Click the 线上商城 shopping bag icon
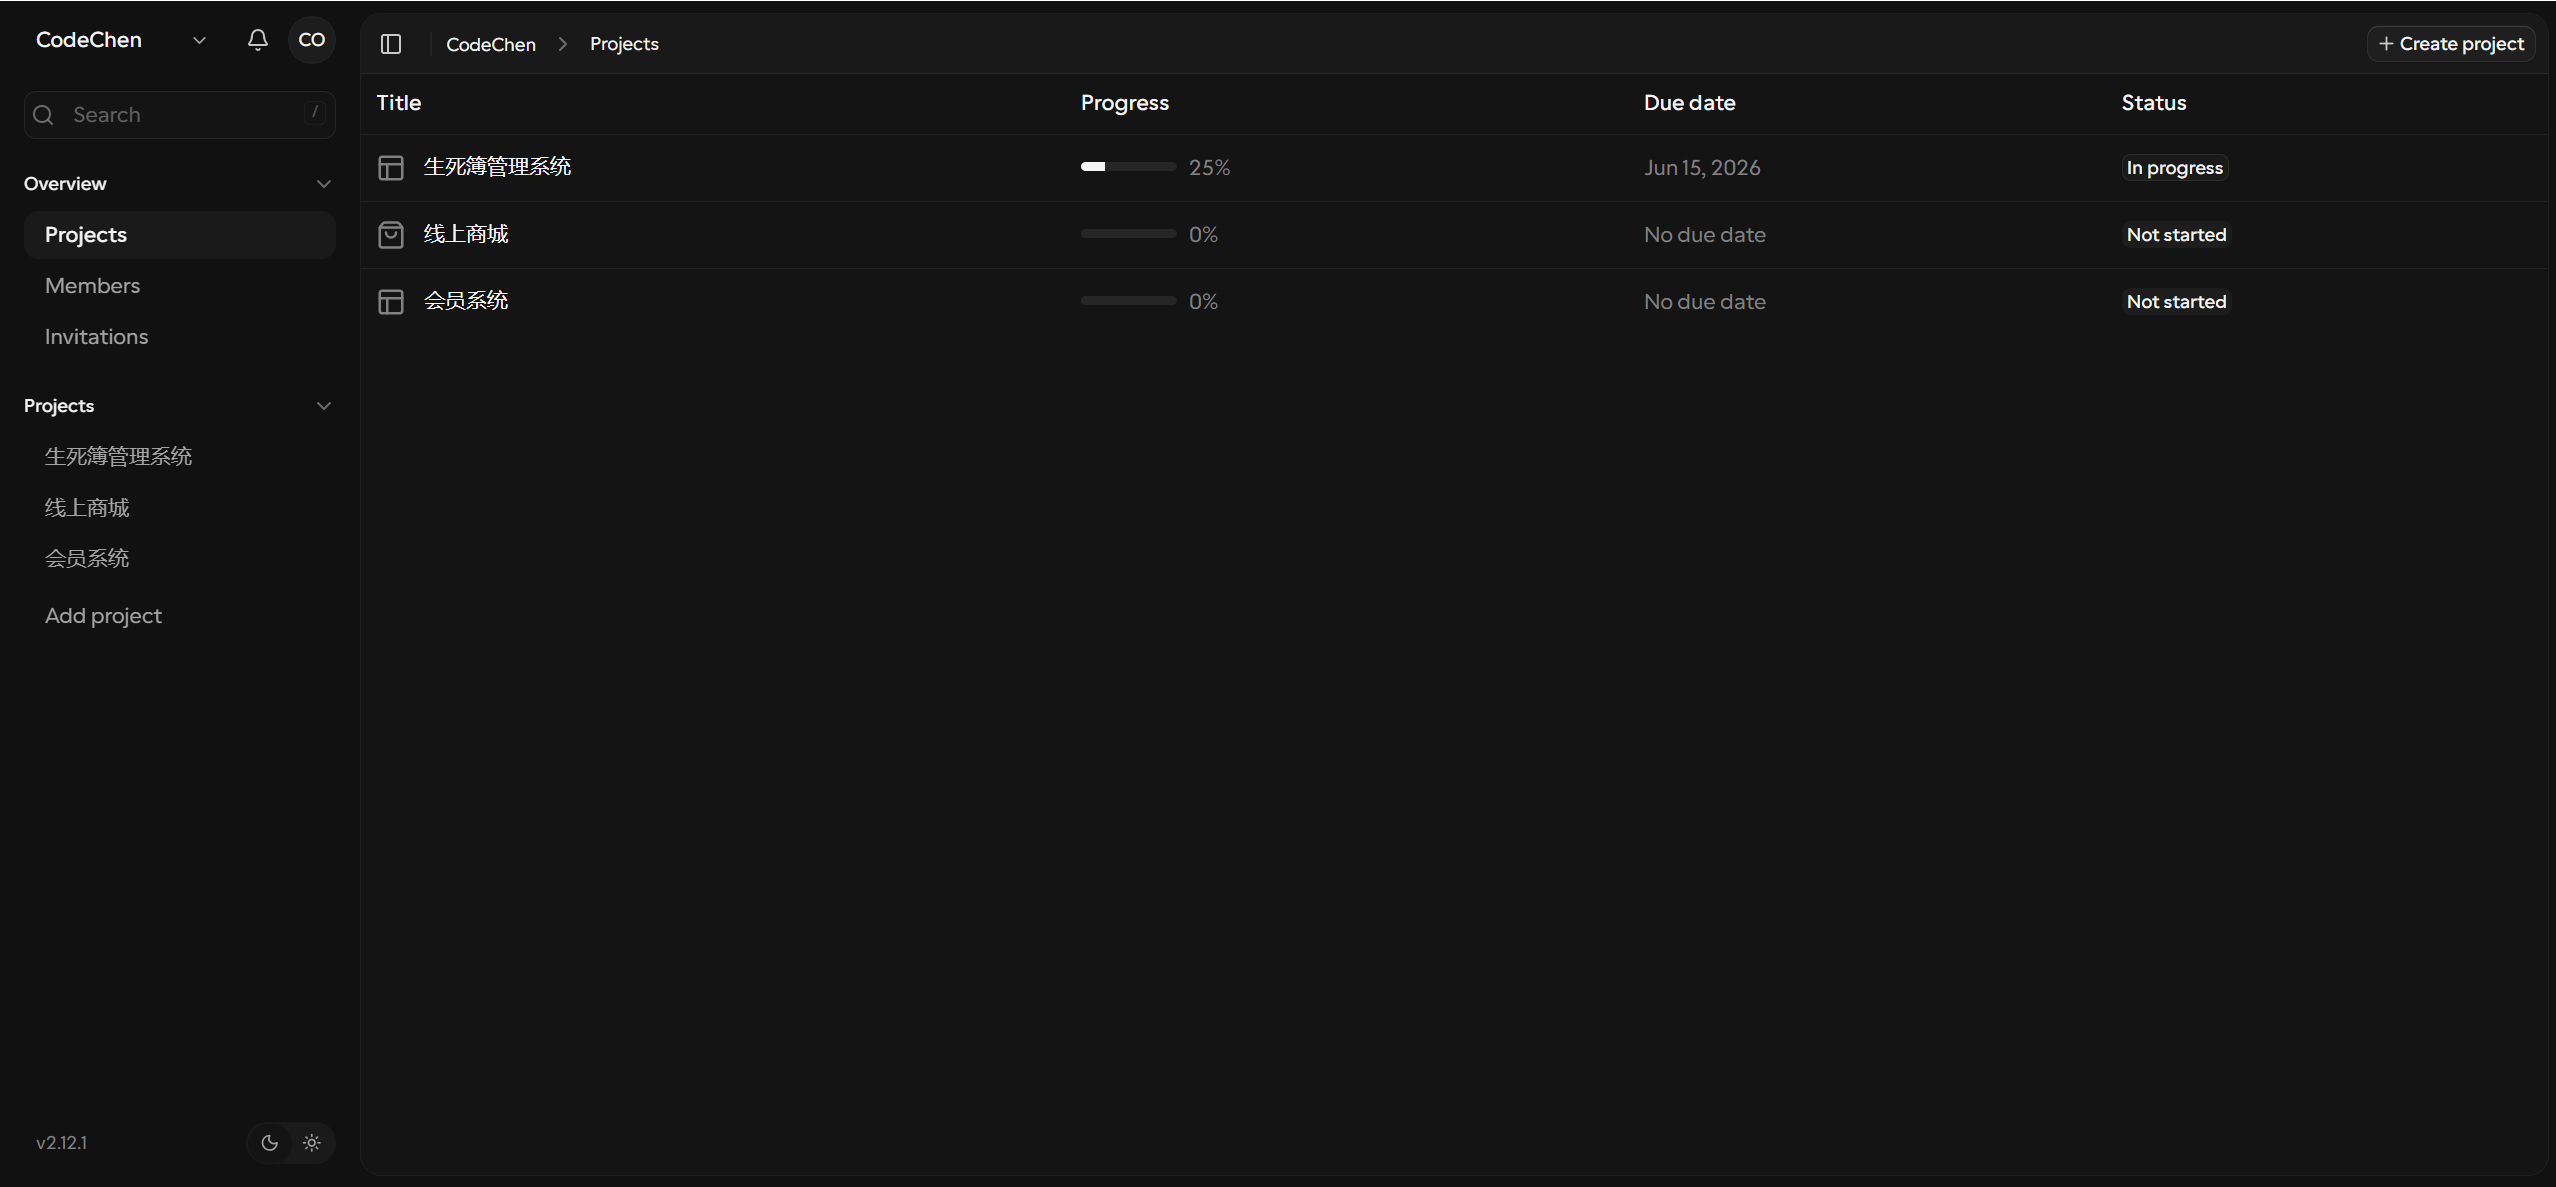Screen dimensions: 2556x1187 pyautogui.click(x=391, y=235)
